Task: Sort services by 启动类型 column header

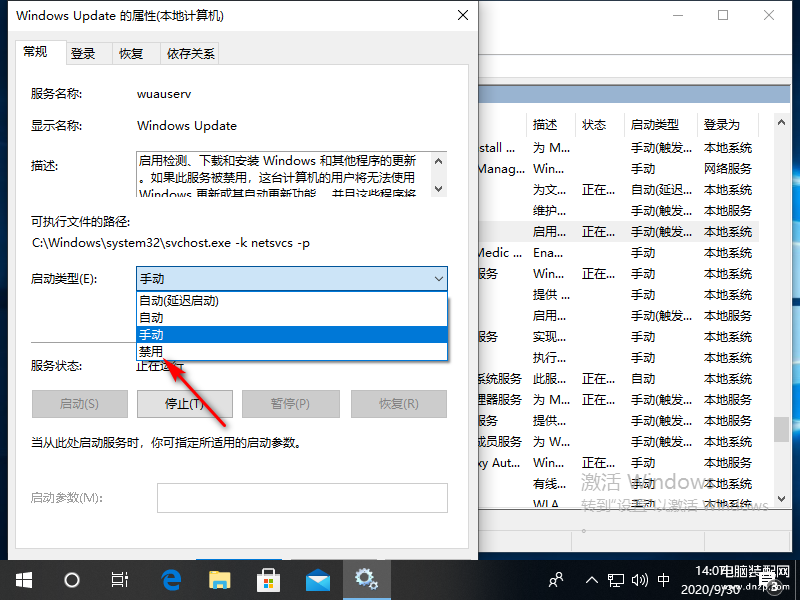Action: pyautogui.click(x=661, y=124)
